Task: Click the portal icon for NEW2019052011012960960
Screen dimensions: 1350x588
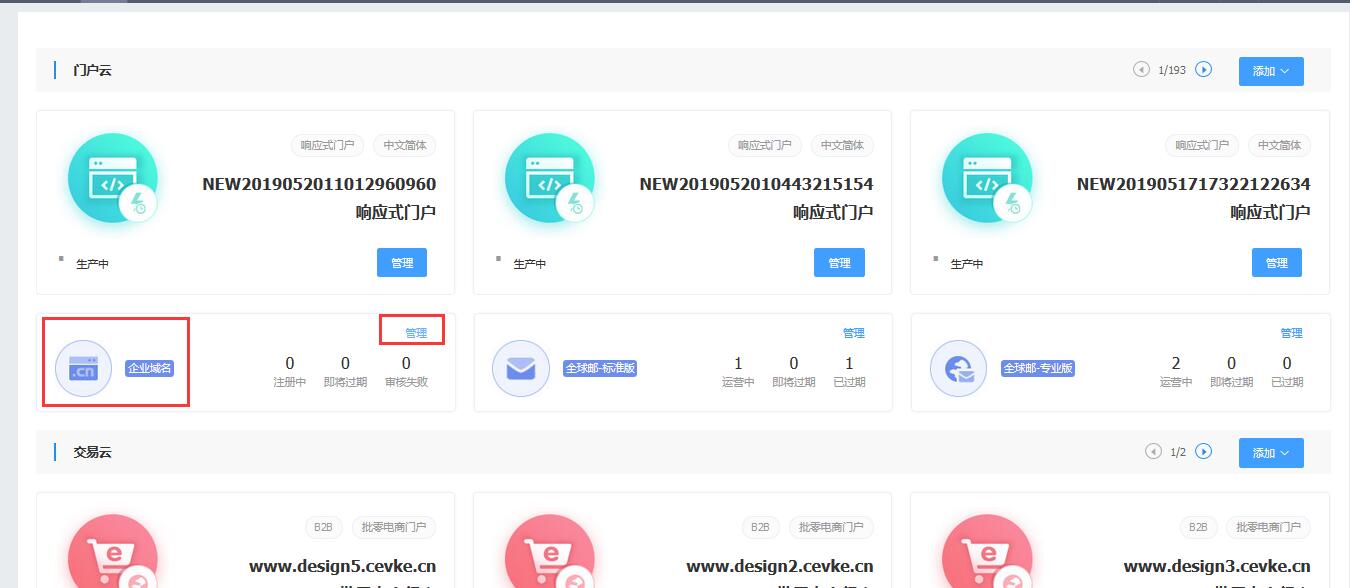Action: [112, 178]
